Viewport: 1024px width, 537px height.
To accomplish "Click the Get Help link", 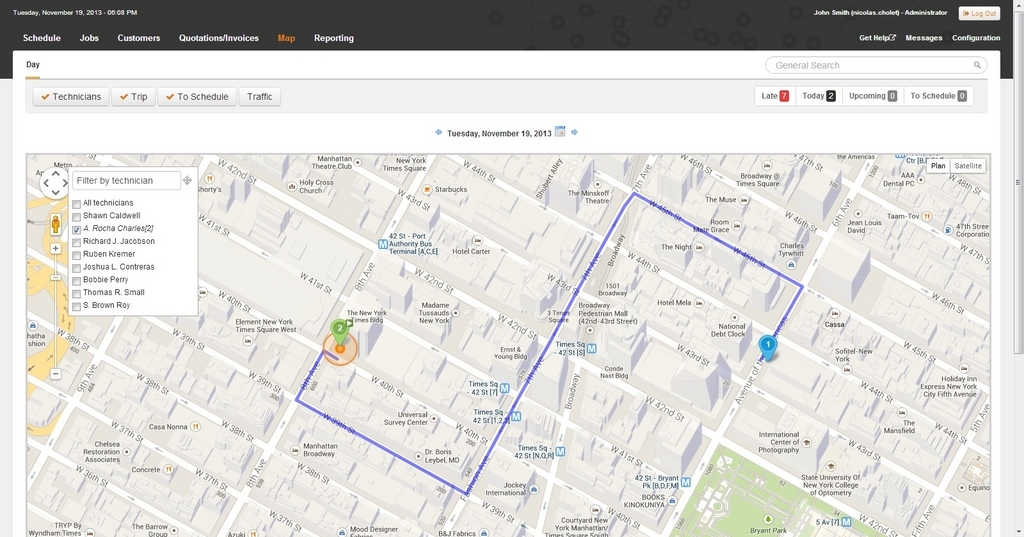I will tap(877, 38).
